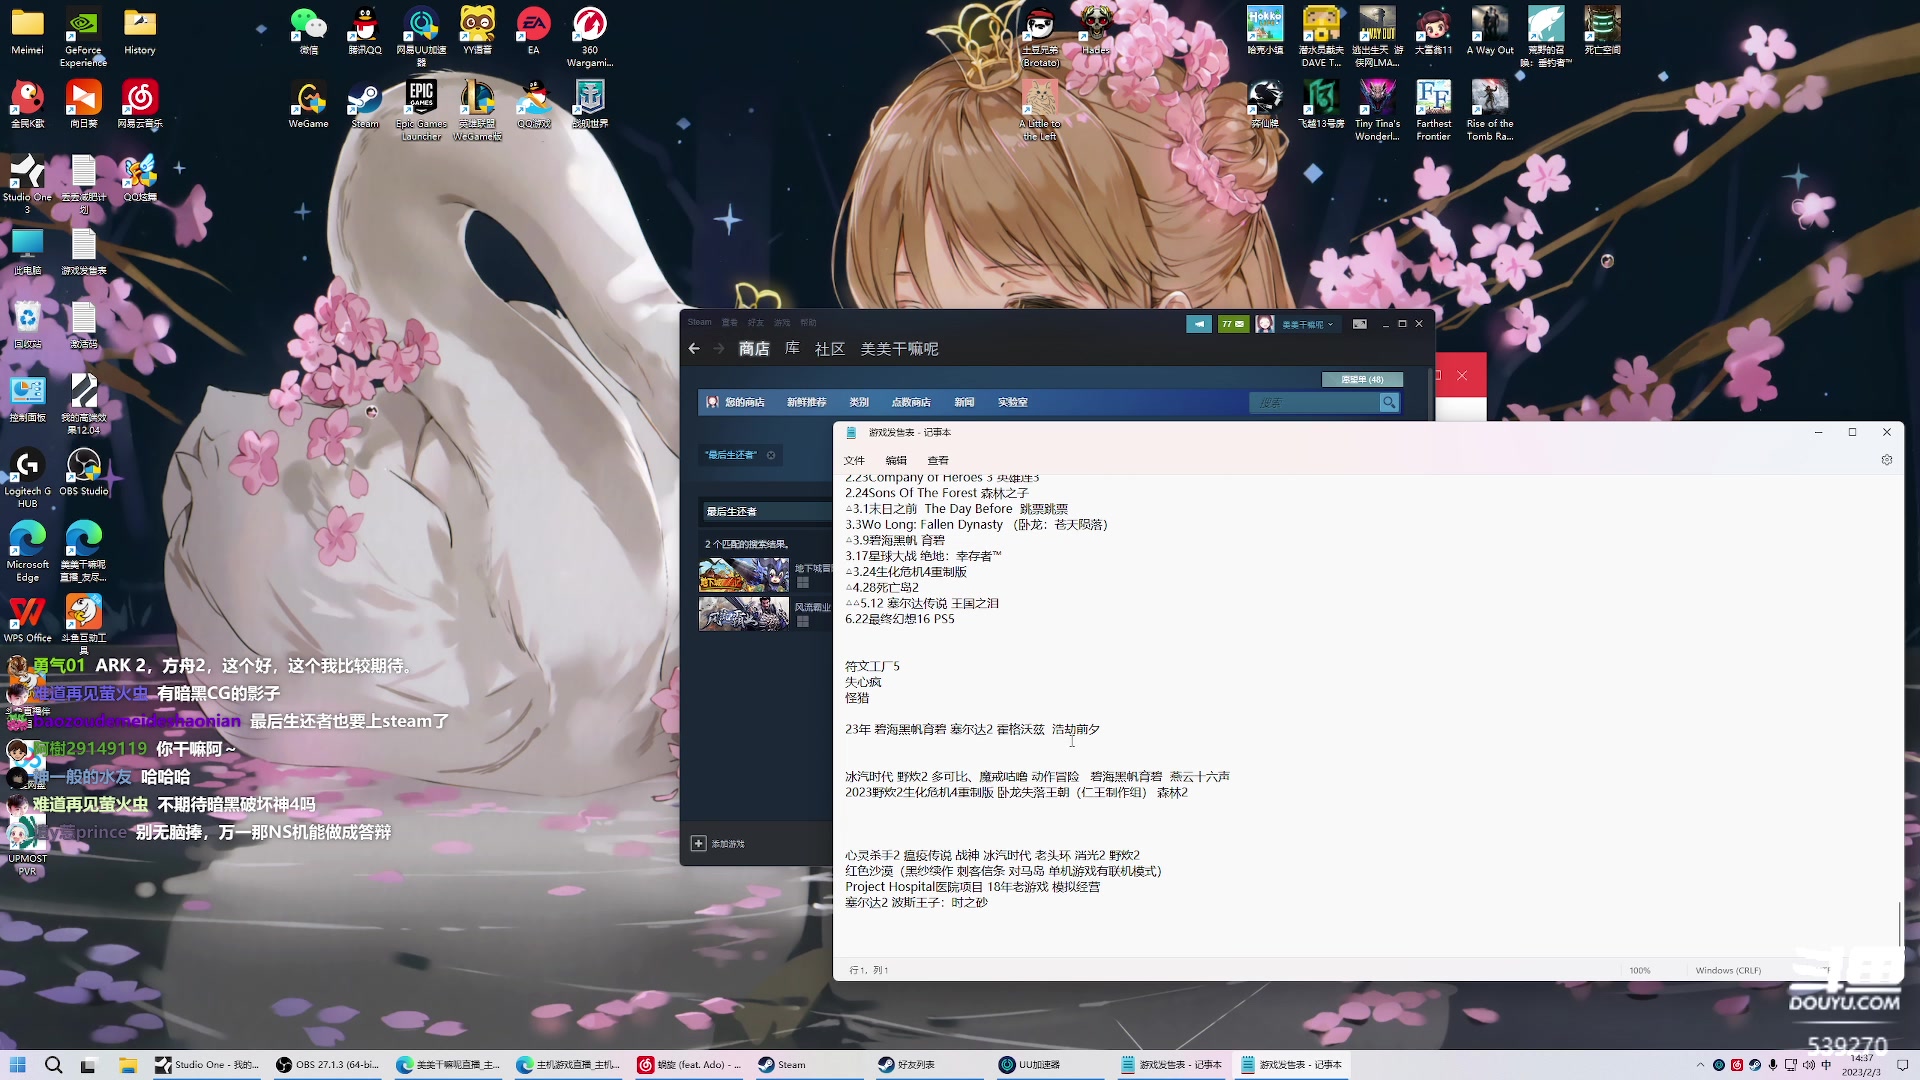Switch to the Steam 商店 tab
The width and height of the screenshot is (1920, 1080).
(754, 349)
